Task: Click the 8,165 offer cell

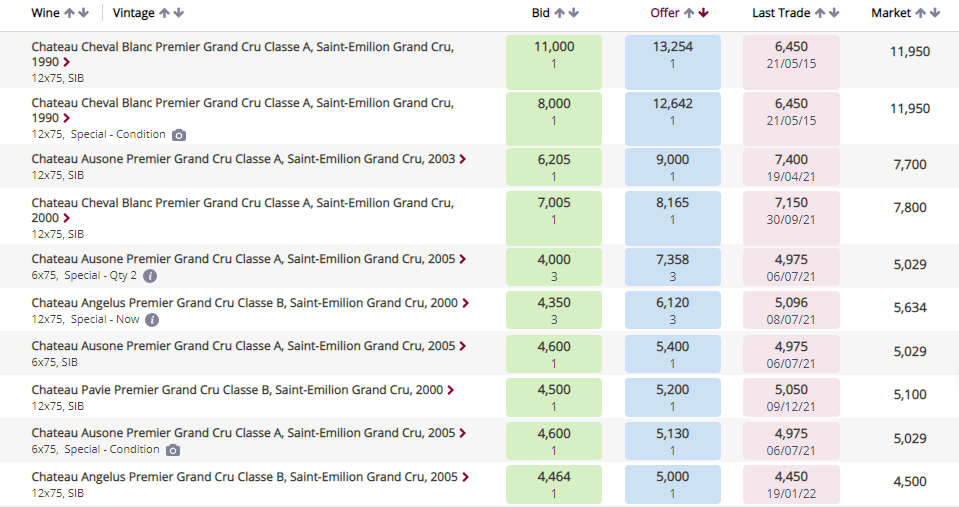Action: [x=673, y=218]
